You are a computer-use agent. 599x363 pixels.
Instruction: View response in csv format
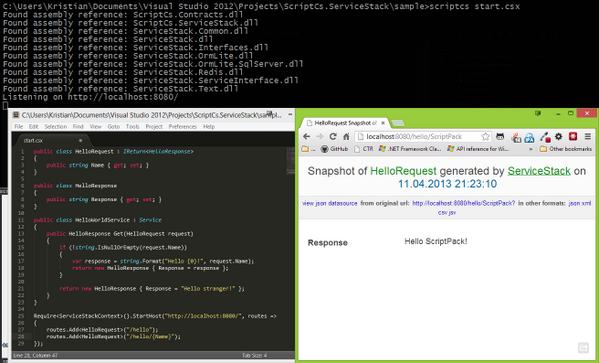tap(442, 212)
